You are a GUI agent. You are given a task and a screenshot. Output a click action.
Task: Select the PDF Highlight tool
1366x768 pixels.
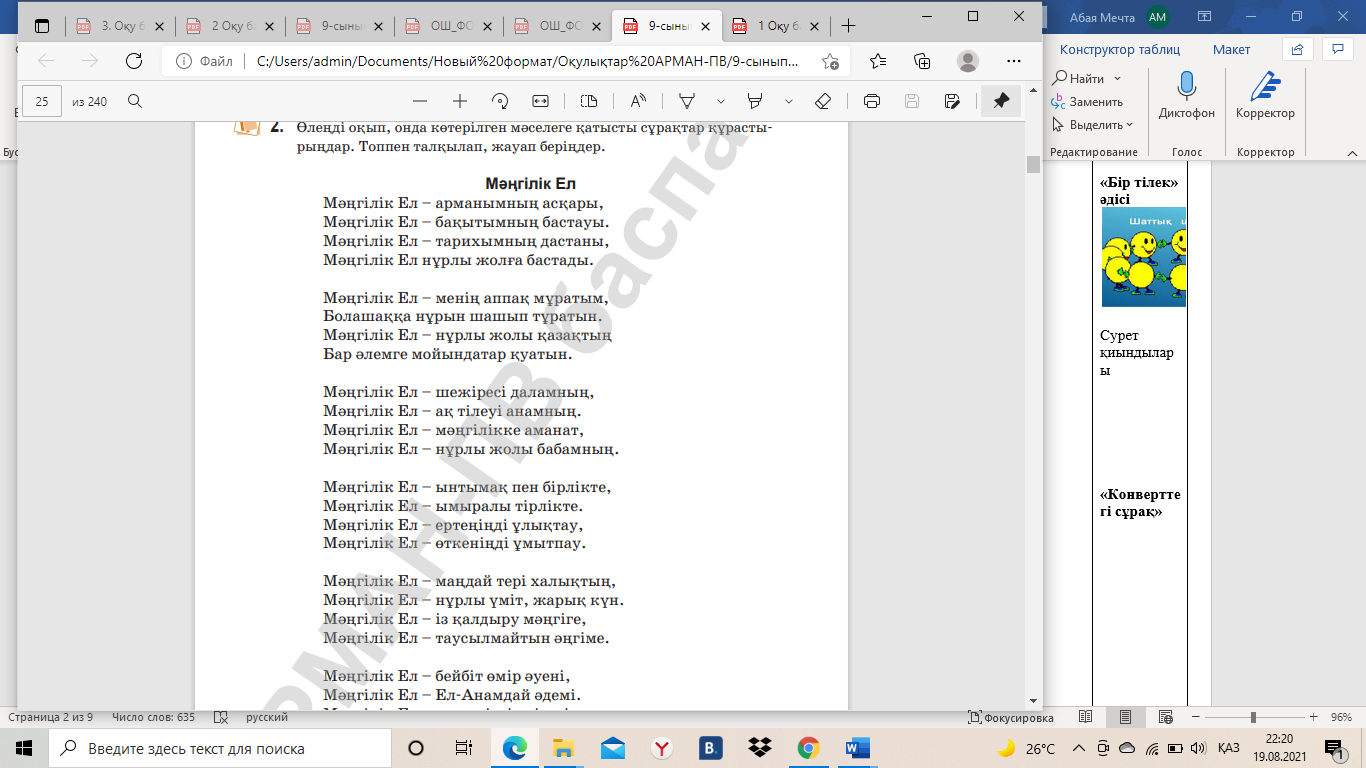pos(755,101)
